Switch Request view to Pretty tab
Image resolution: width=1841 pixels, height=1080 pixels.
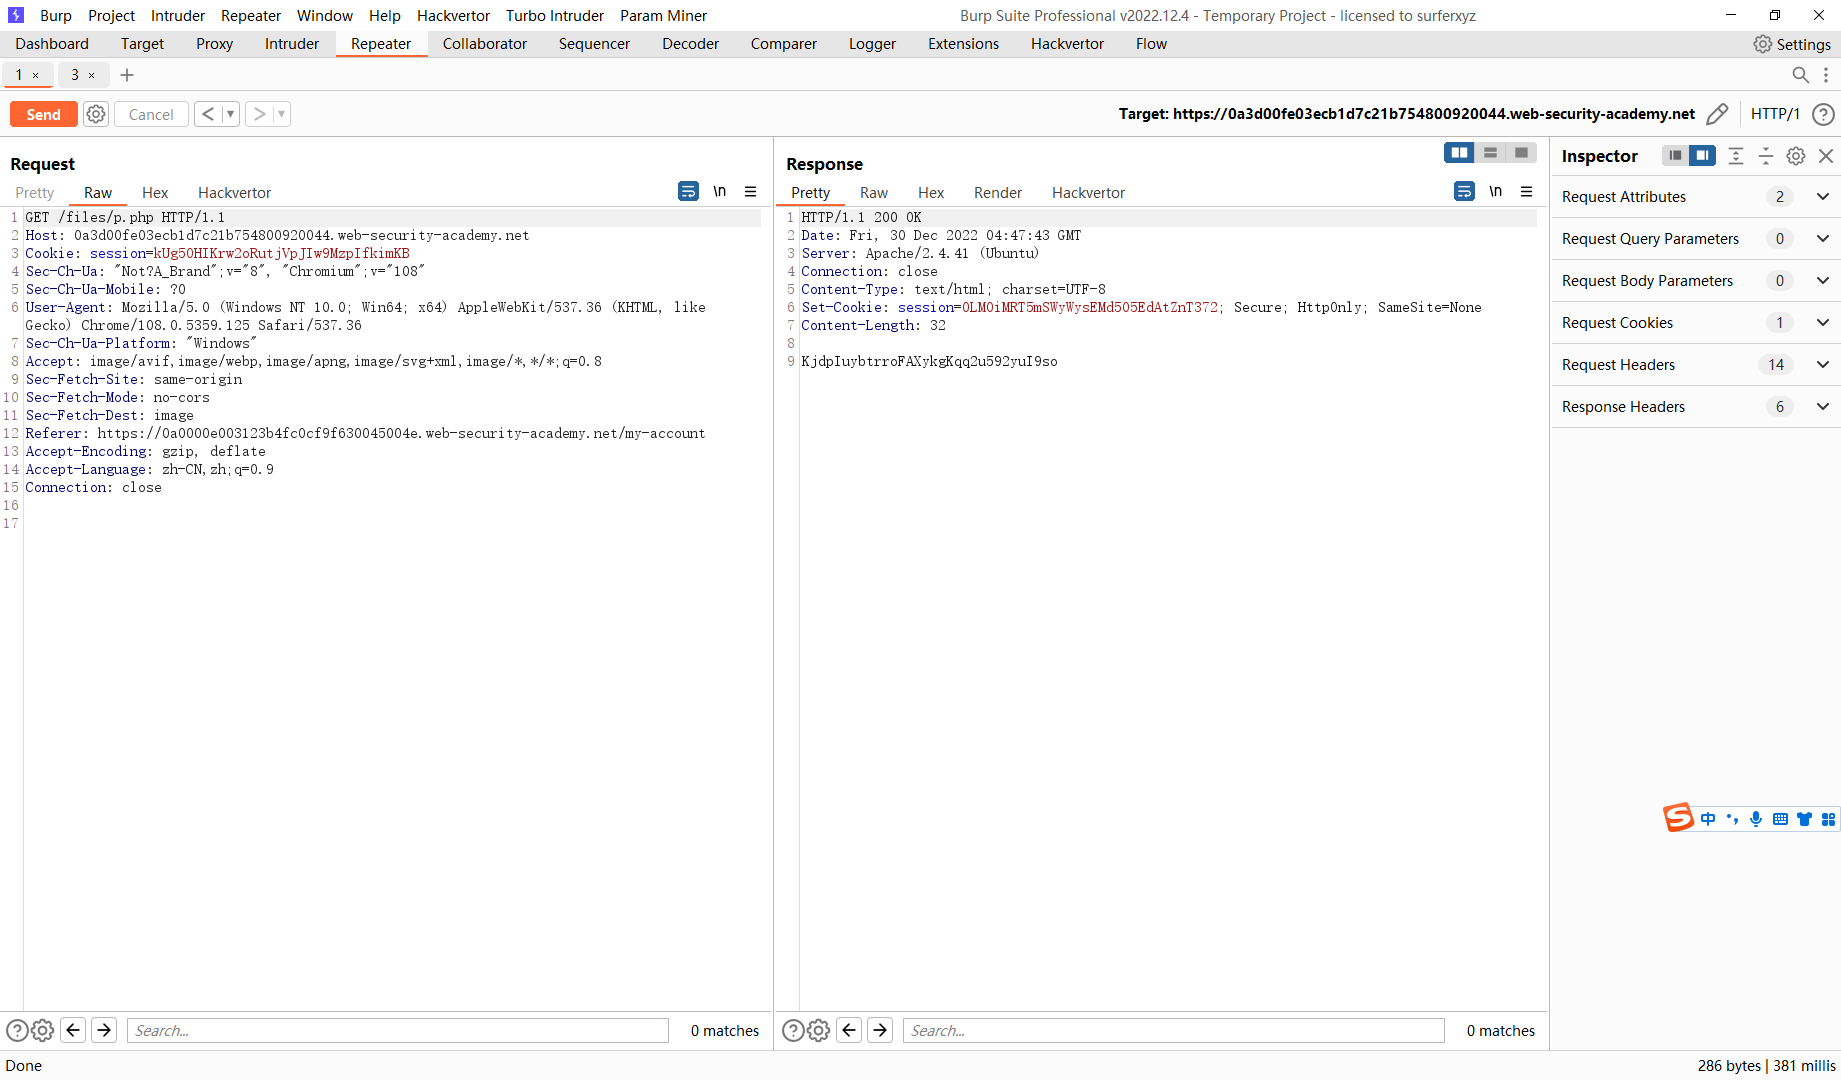[x=35, y=192]
